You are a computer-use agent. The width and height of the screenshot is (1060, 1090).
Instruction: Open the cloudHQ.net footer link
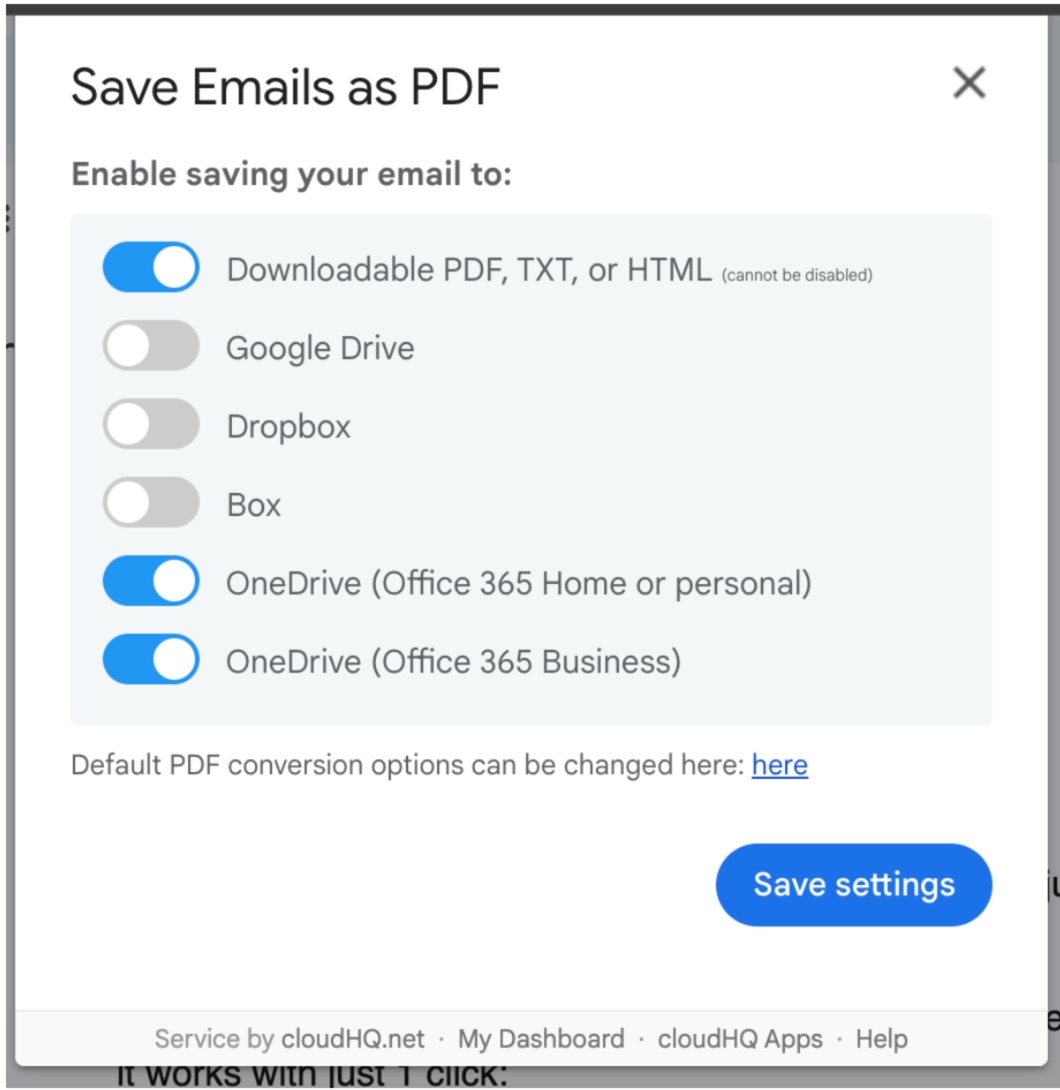click(x=352, y=1039)
